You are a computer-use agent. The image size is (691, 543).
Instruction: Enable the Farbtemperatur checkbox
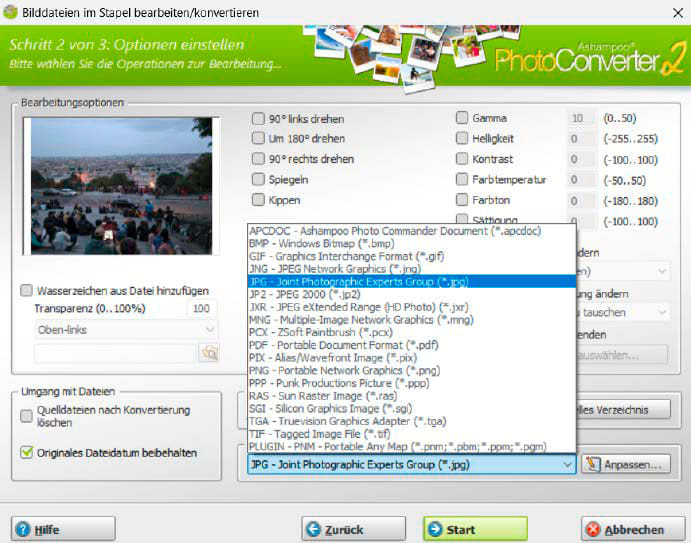461,179
